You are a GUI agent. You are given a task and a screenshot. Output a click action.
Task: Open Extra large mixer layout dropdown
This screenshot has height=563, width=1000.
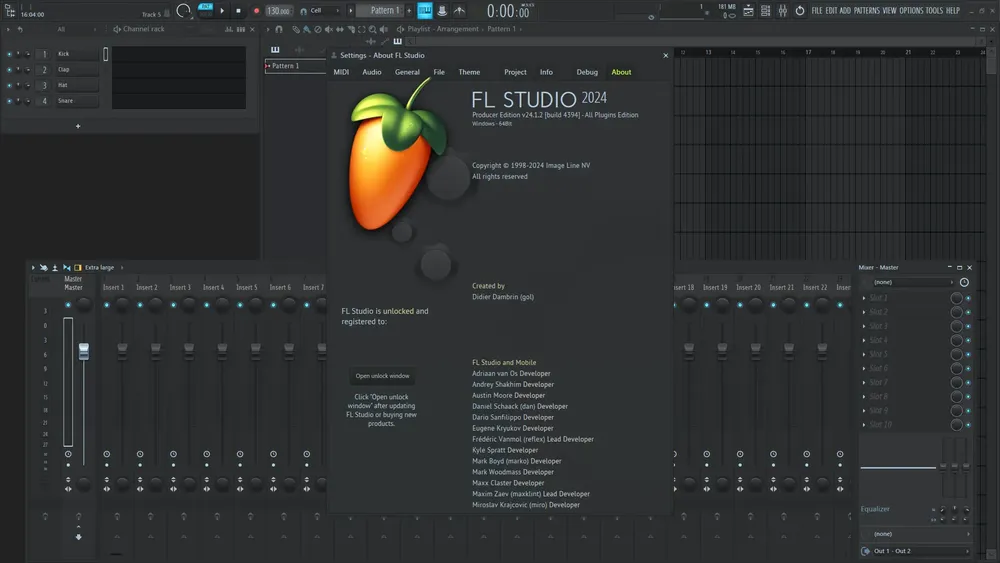pos(104,268)
